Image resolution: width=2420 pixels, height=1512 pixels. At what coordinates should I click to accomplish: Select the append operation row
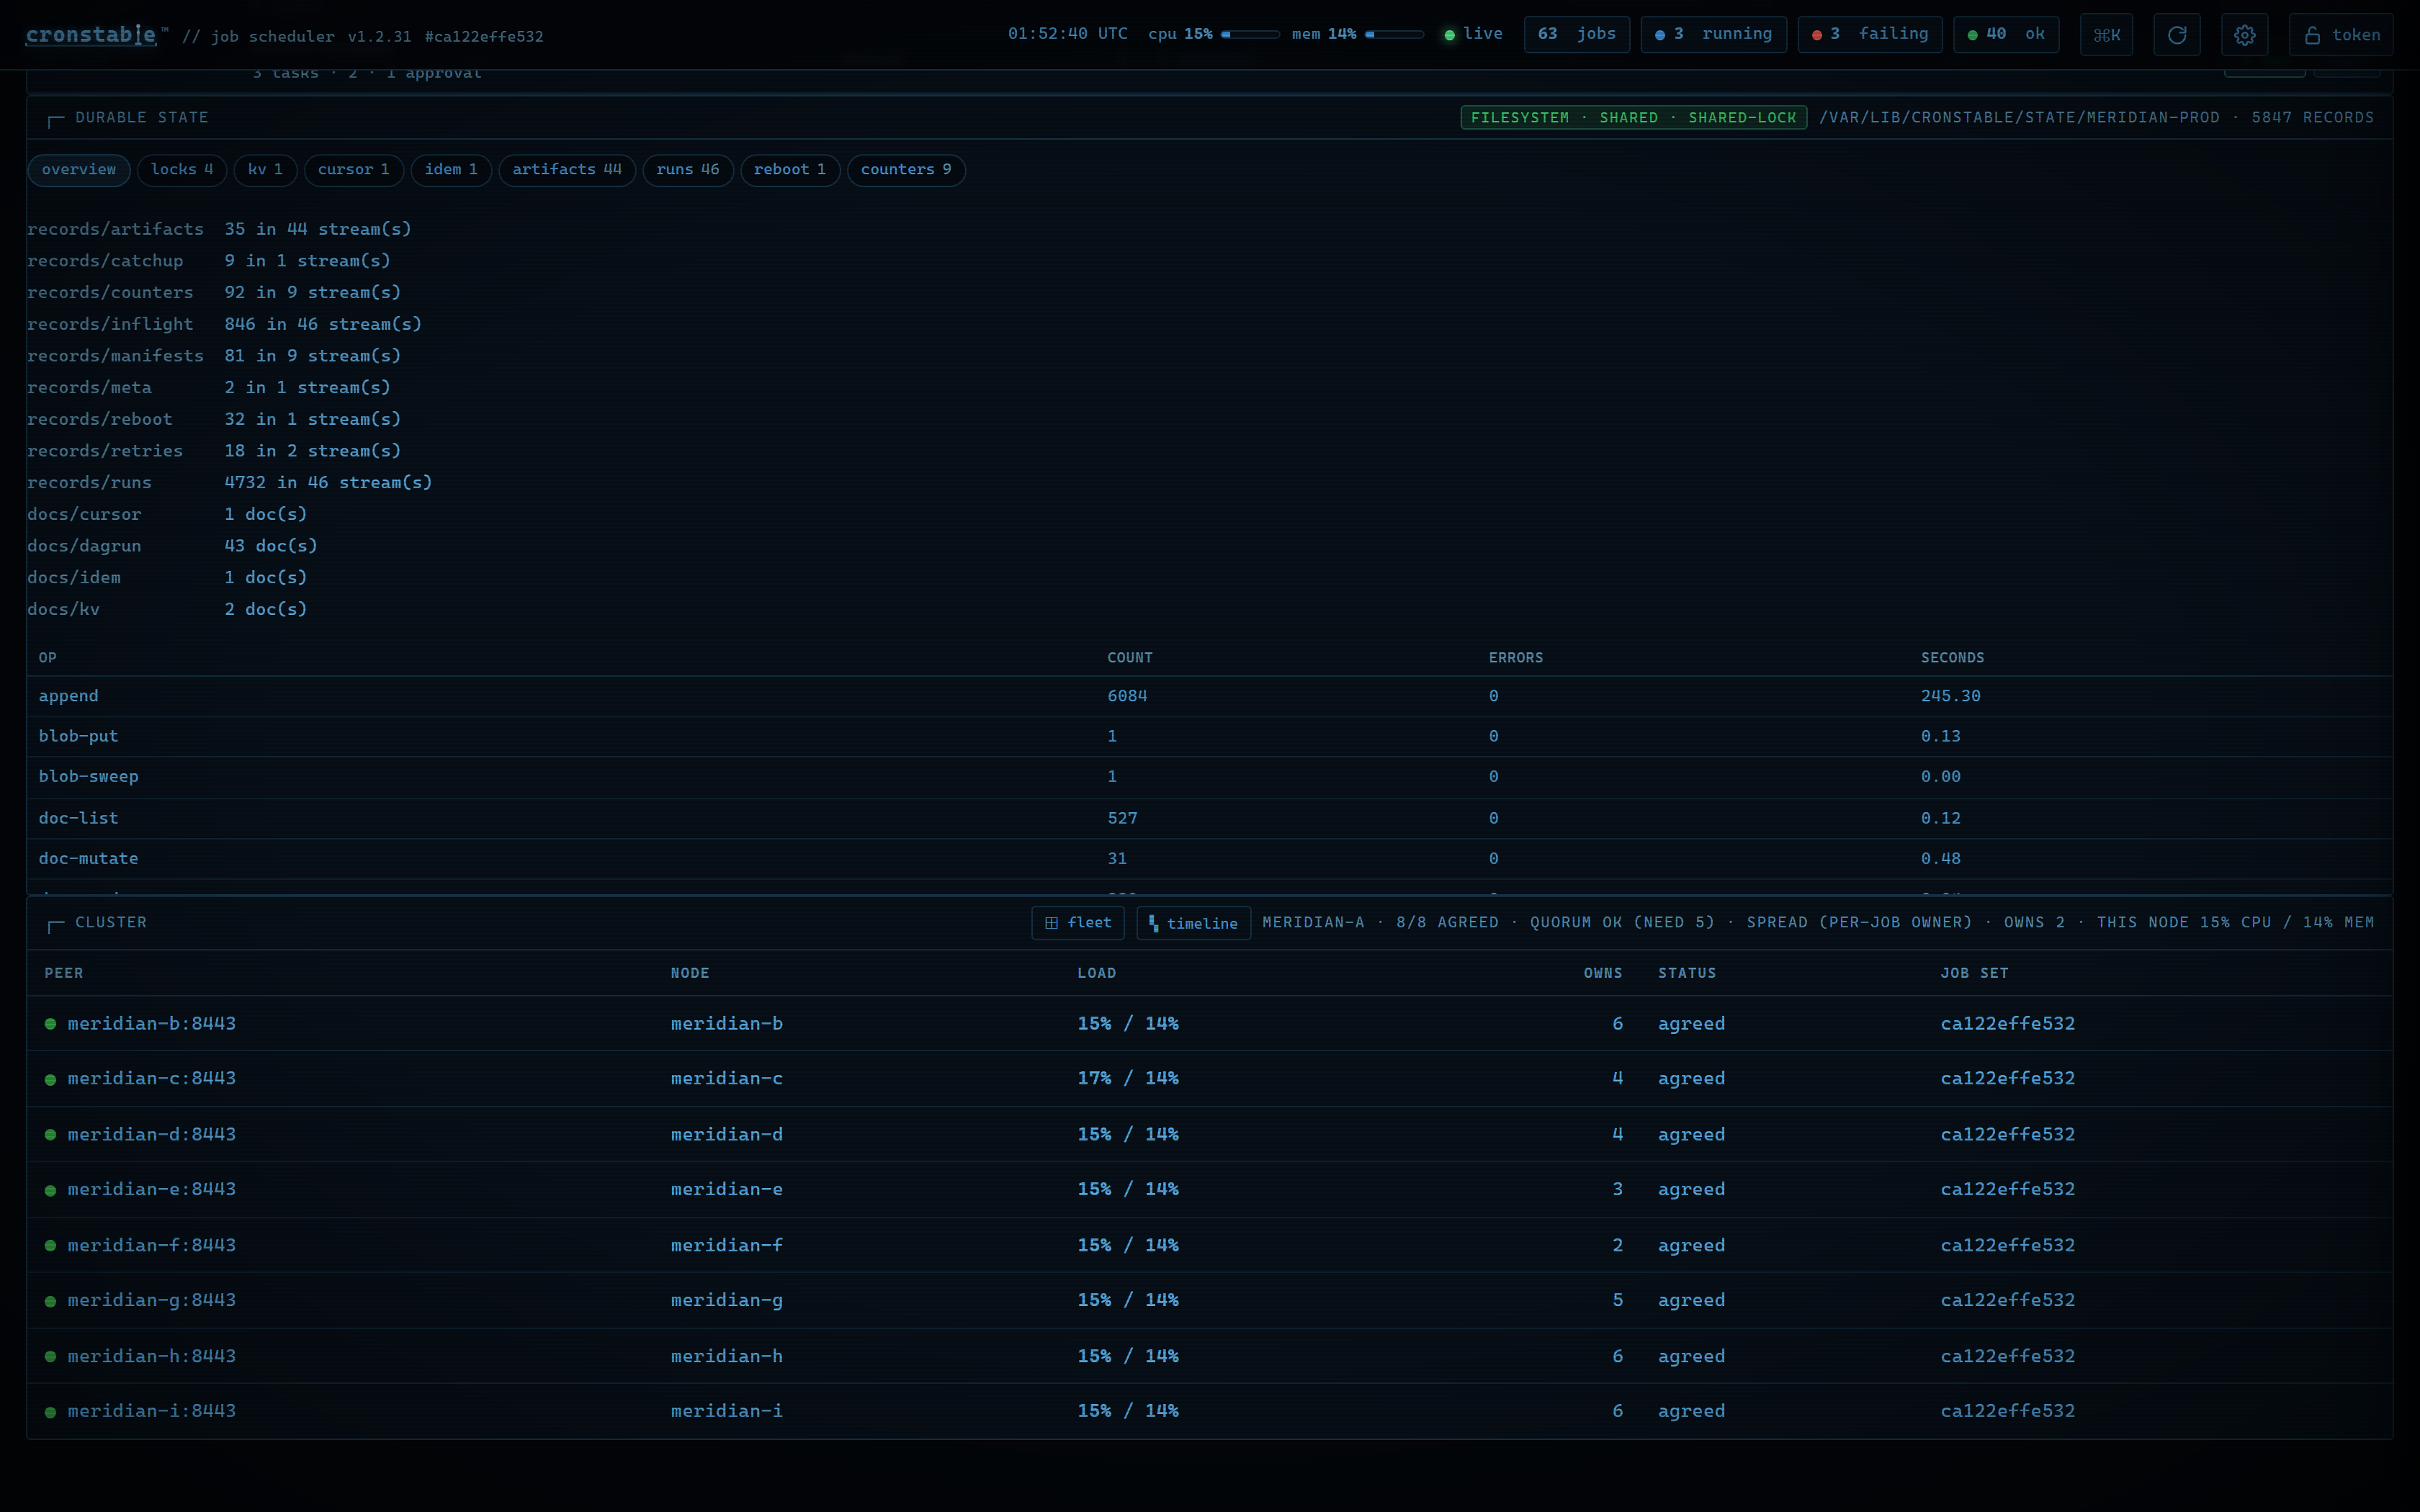coord(1209,696)
